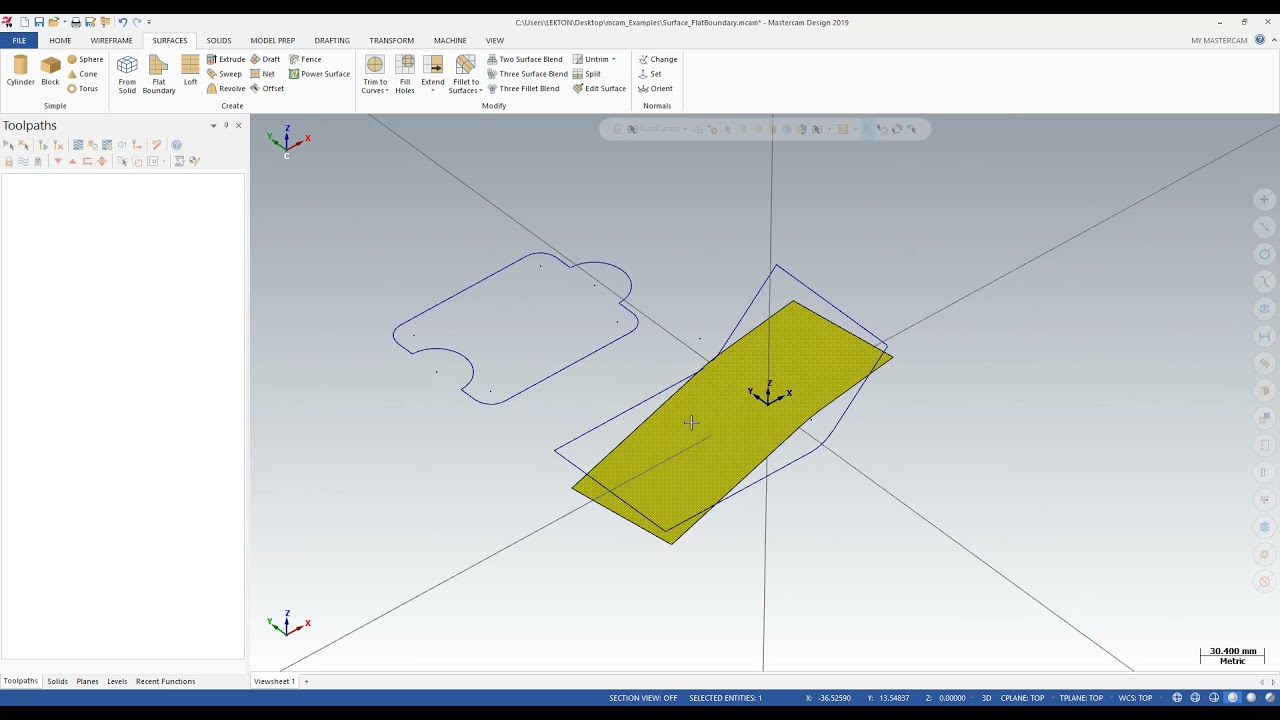This screenshot has height=720, width=1280.
Task: Switch to the HOME ribbon tab
Action: click(x=60, y=41)
